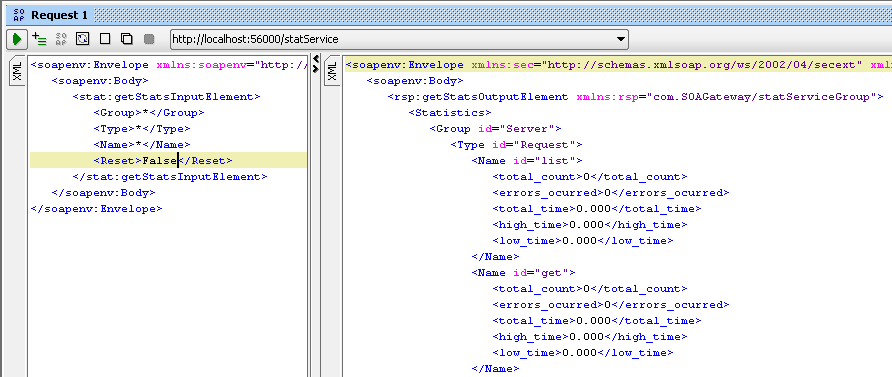892x377 pixels.
Task: Click the closing Name tag after list stats
Action: (x=495, y=256)
